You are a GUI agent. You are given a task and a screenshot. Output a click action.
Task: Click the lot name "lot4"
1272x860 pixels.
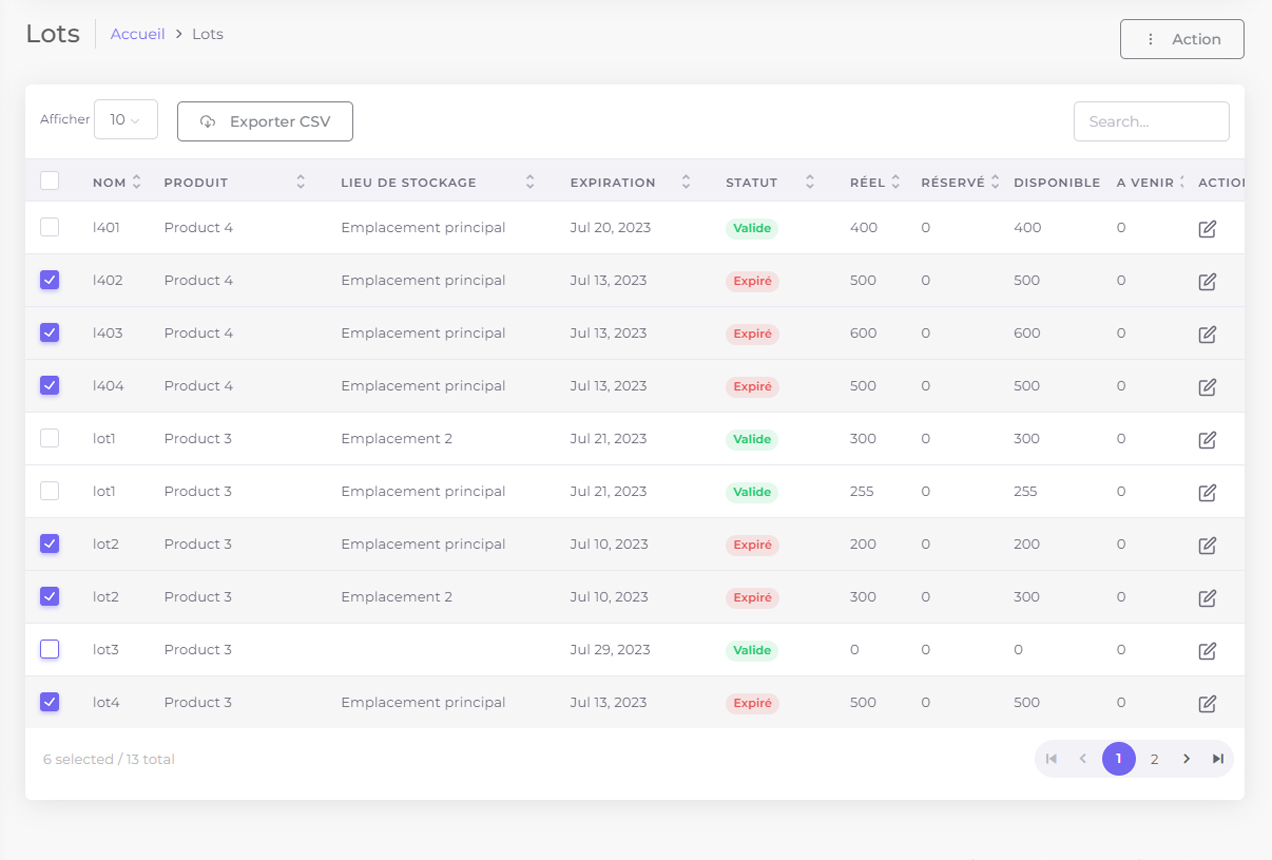(106, 703)
